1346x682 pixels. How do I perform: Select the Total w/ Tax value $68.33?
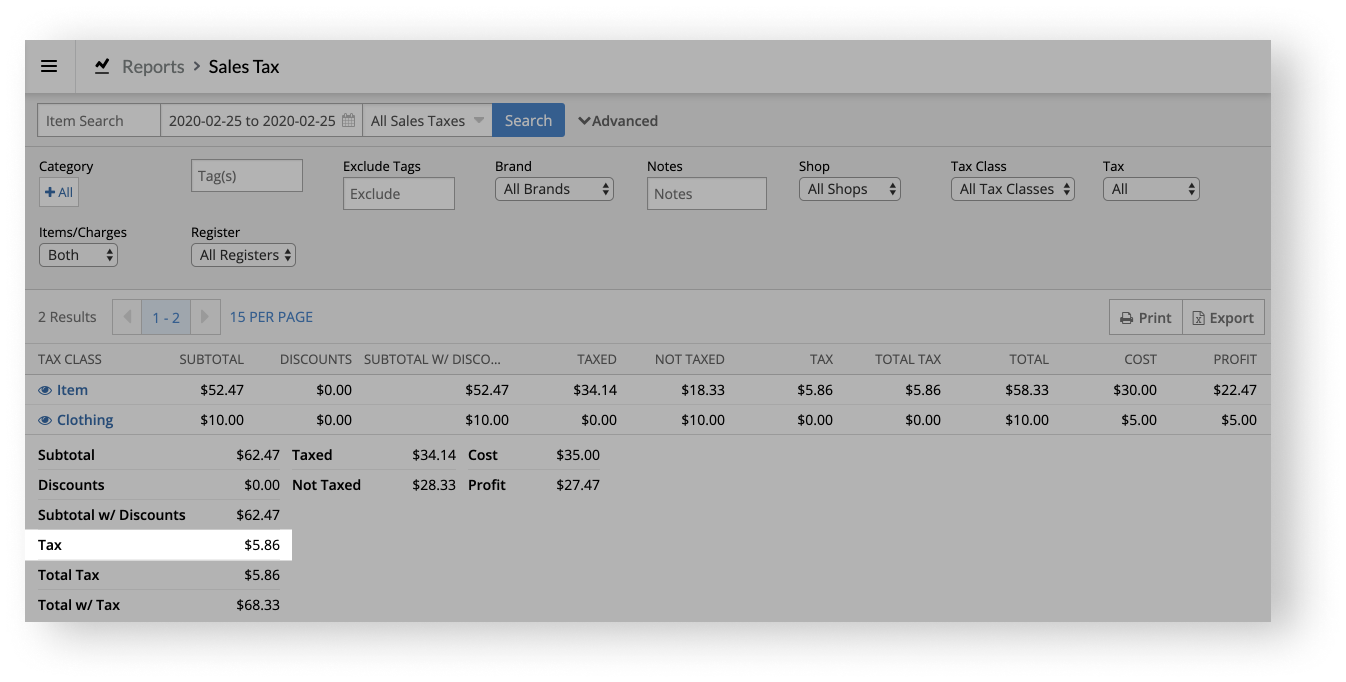(x=258, y=605)
